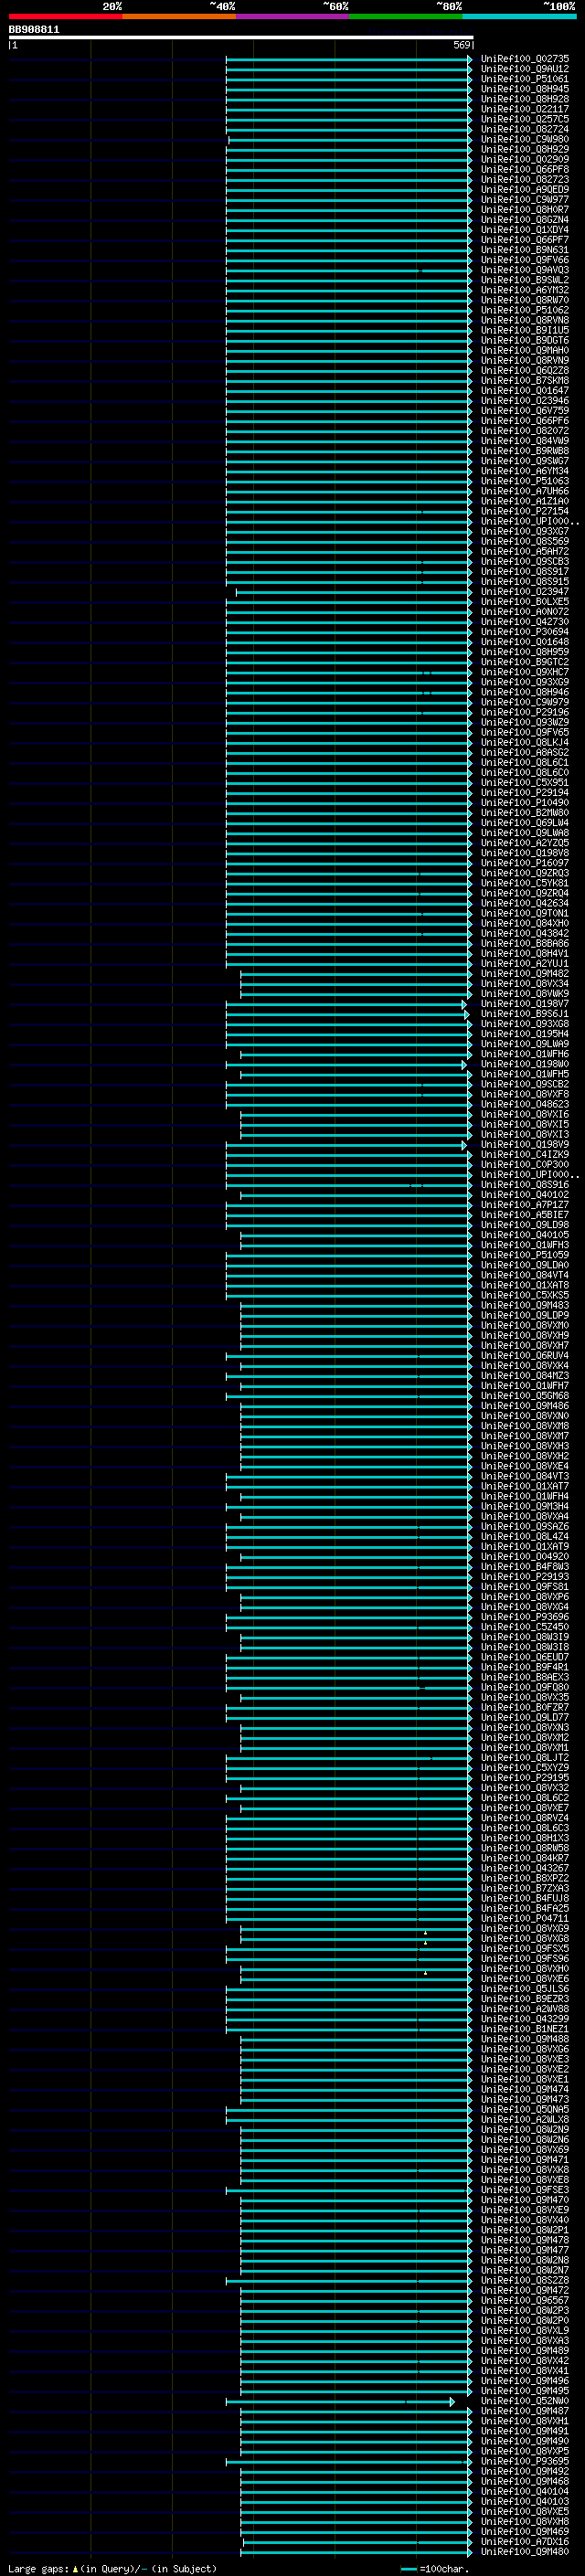
Task: Select hit UniRef100_Q5JLS6
Action: tap(525, 1989)
